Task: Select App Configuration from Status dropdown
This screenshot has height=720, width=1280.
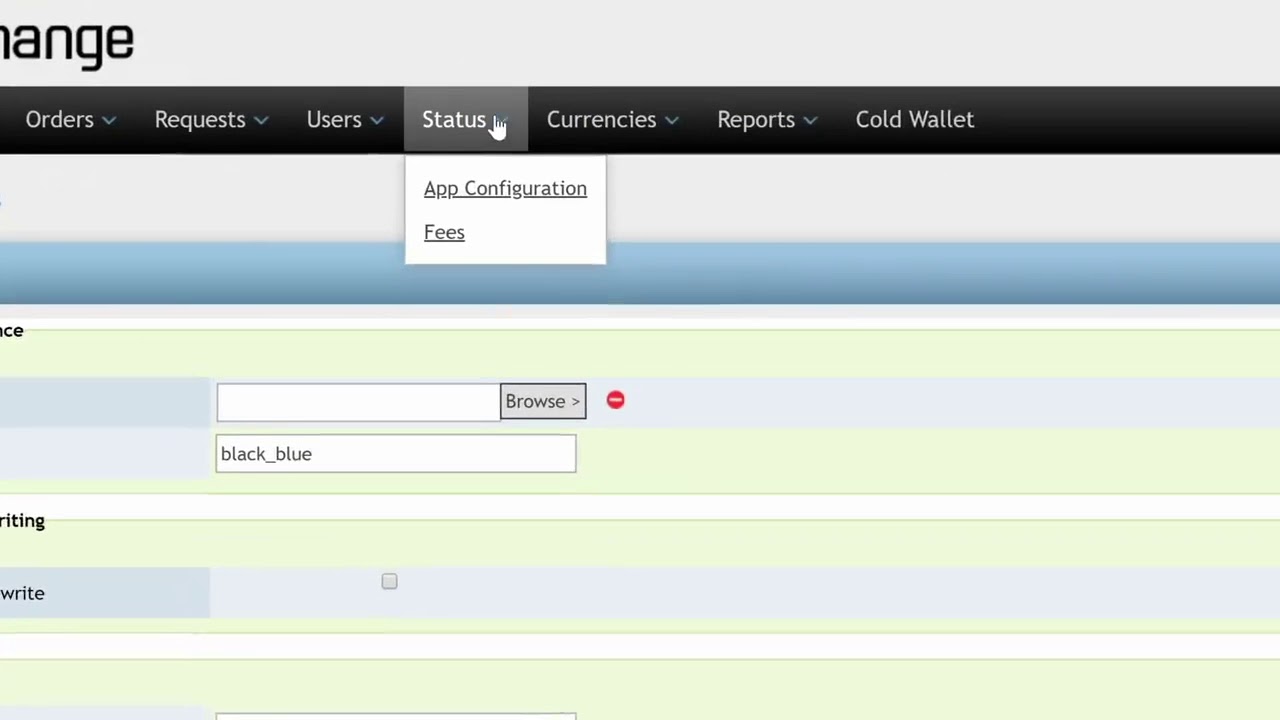Action: [505, 188]
